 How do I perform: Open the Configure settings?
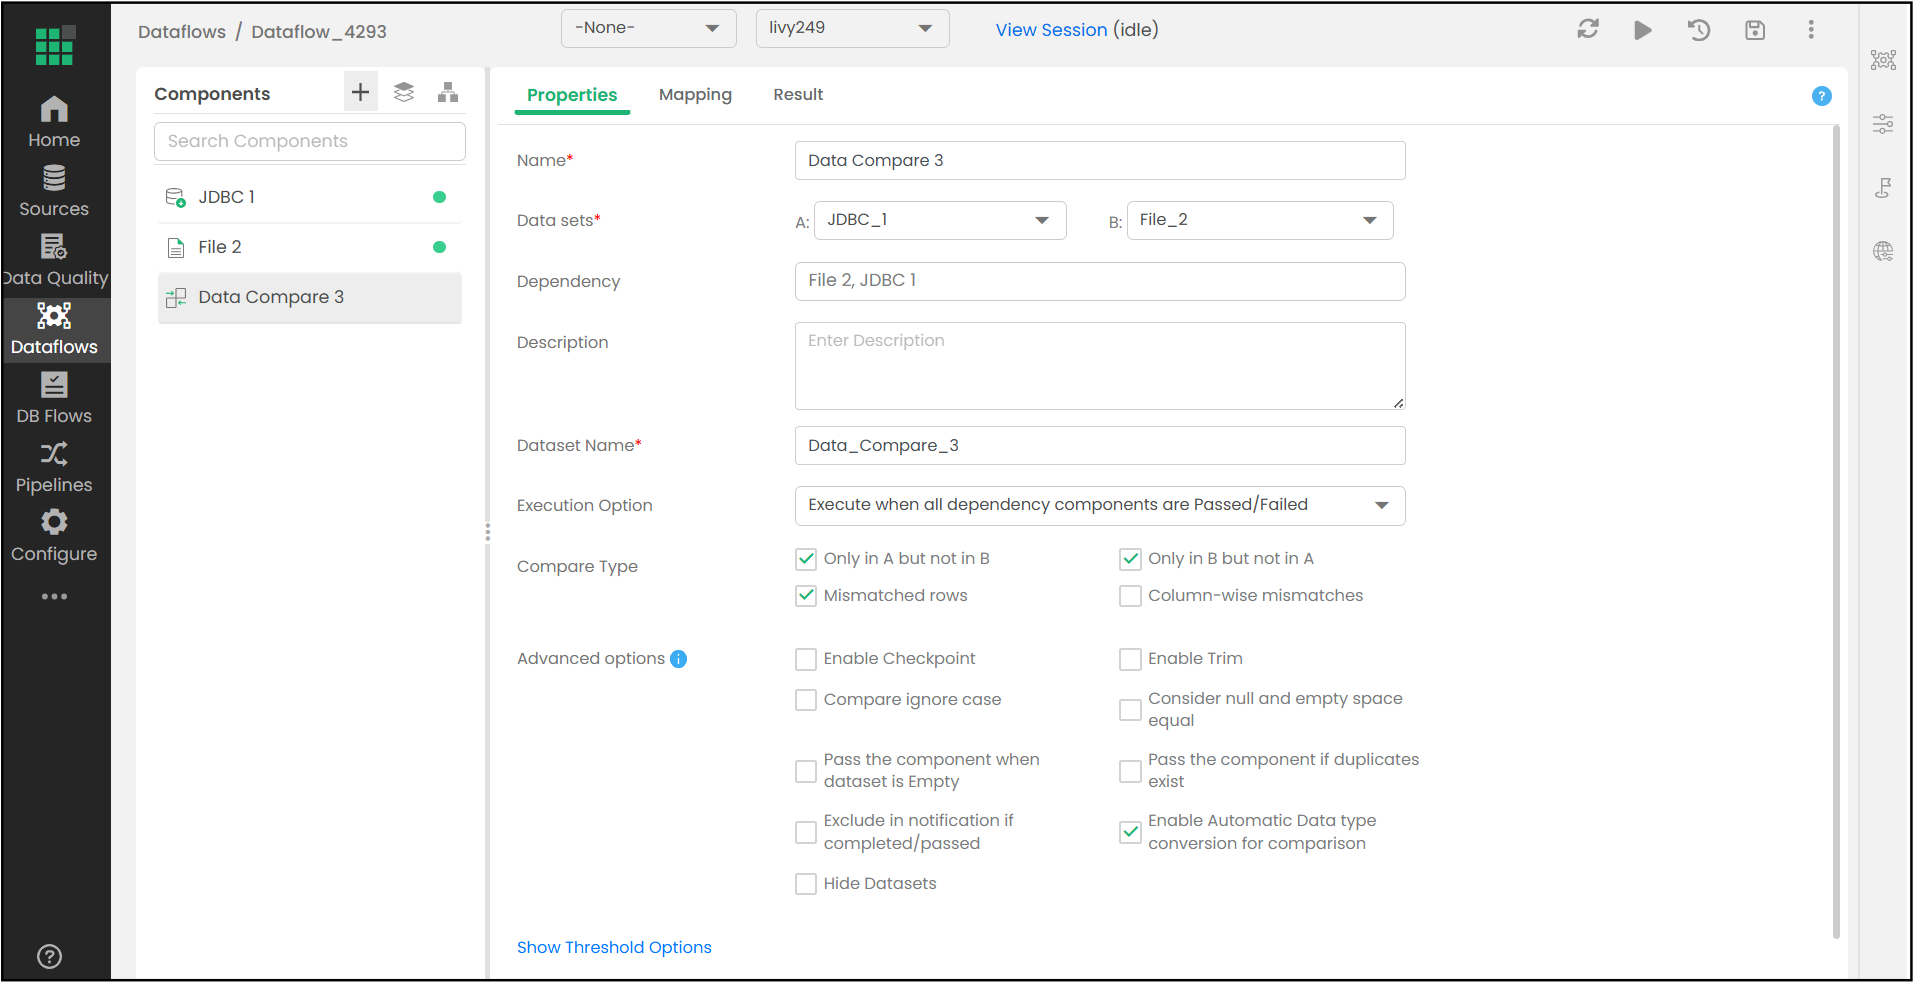54,536
